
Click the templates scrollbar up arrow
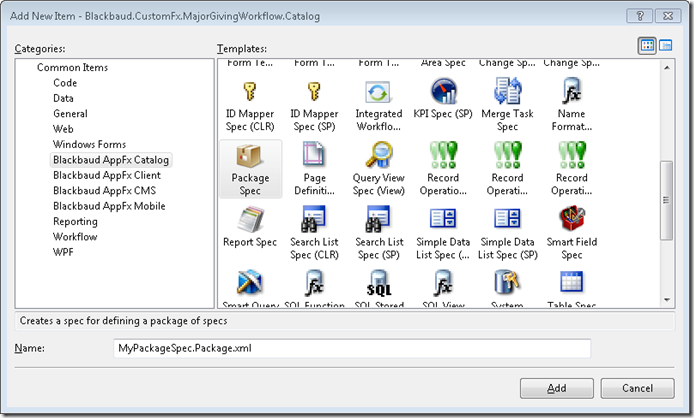(x=667, y=68)
